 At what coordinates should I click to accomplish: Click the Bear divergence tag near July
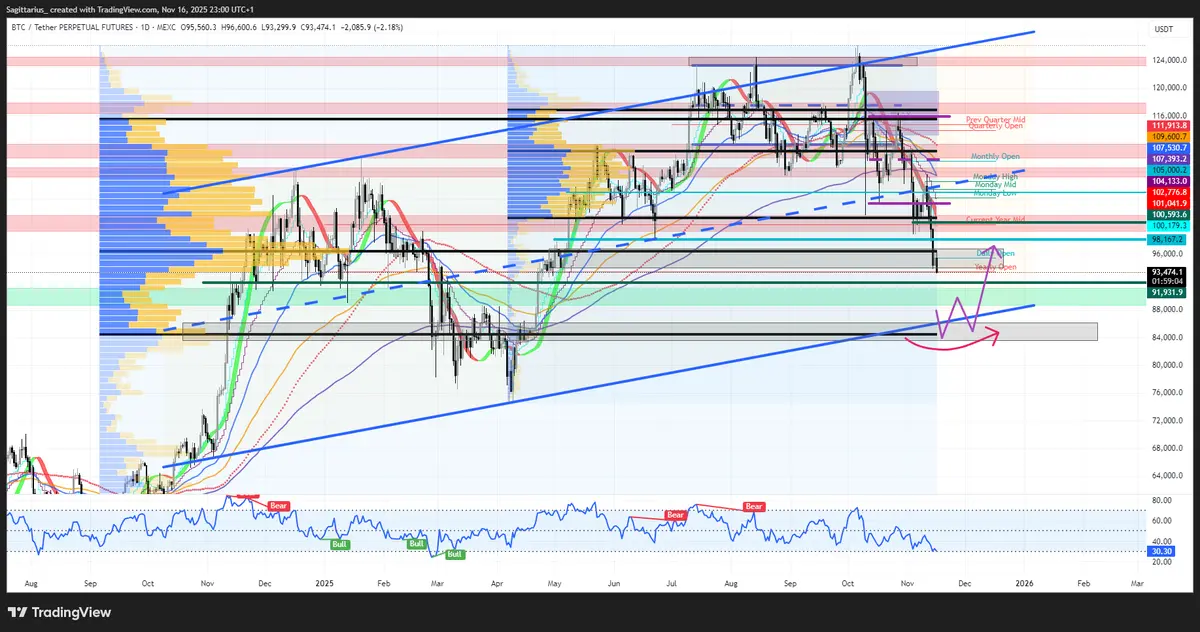point(676,515)
